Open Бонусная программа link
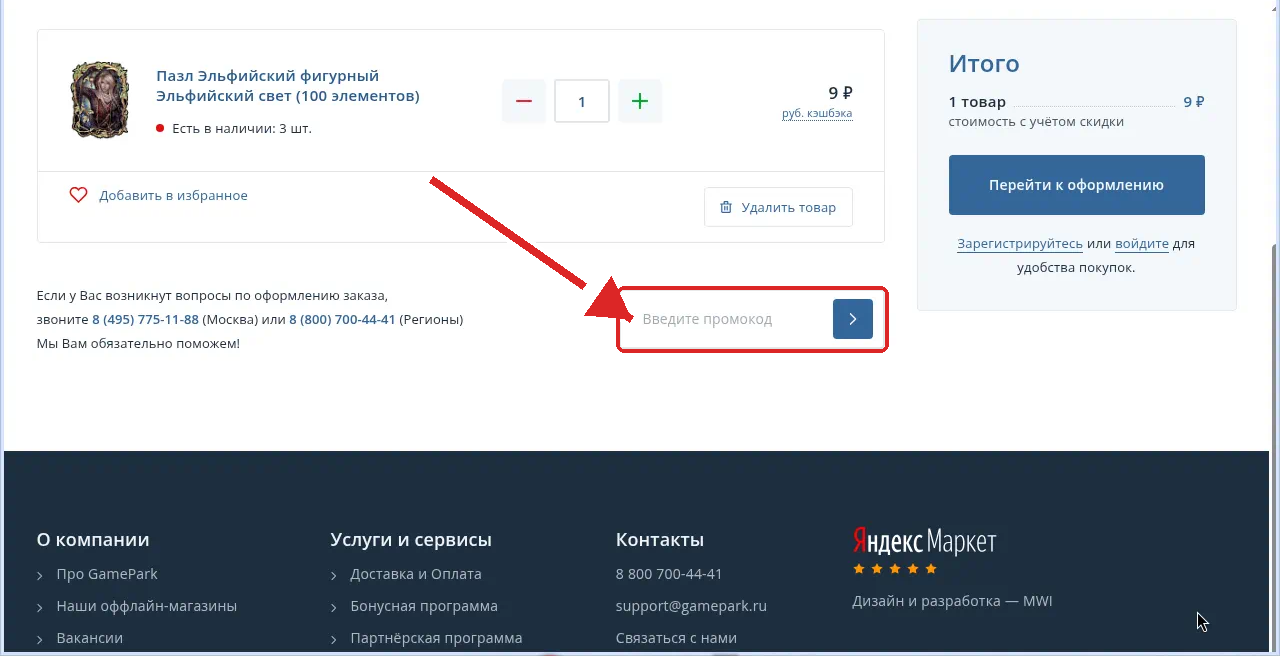1280x656 pixels. (x=424, y=606)
